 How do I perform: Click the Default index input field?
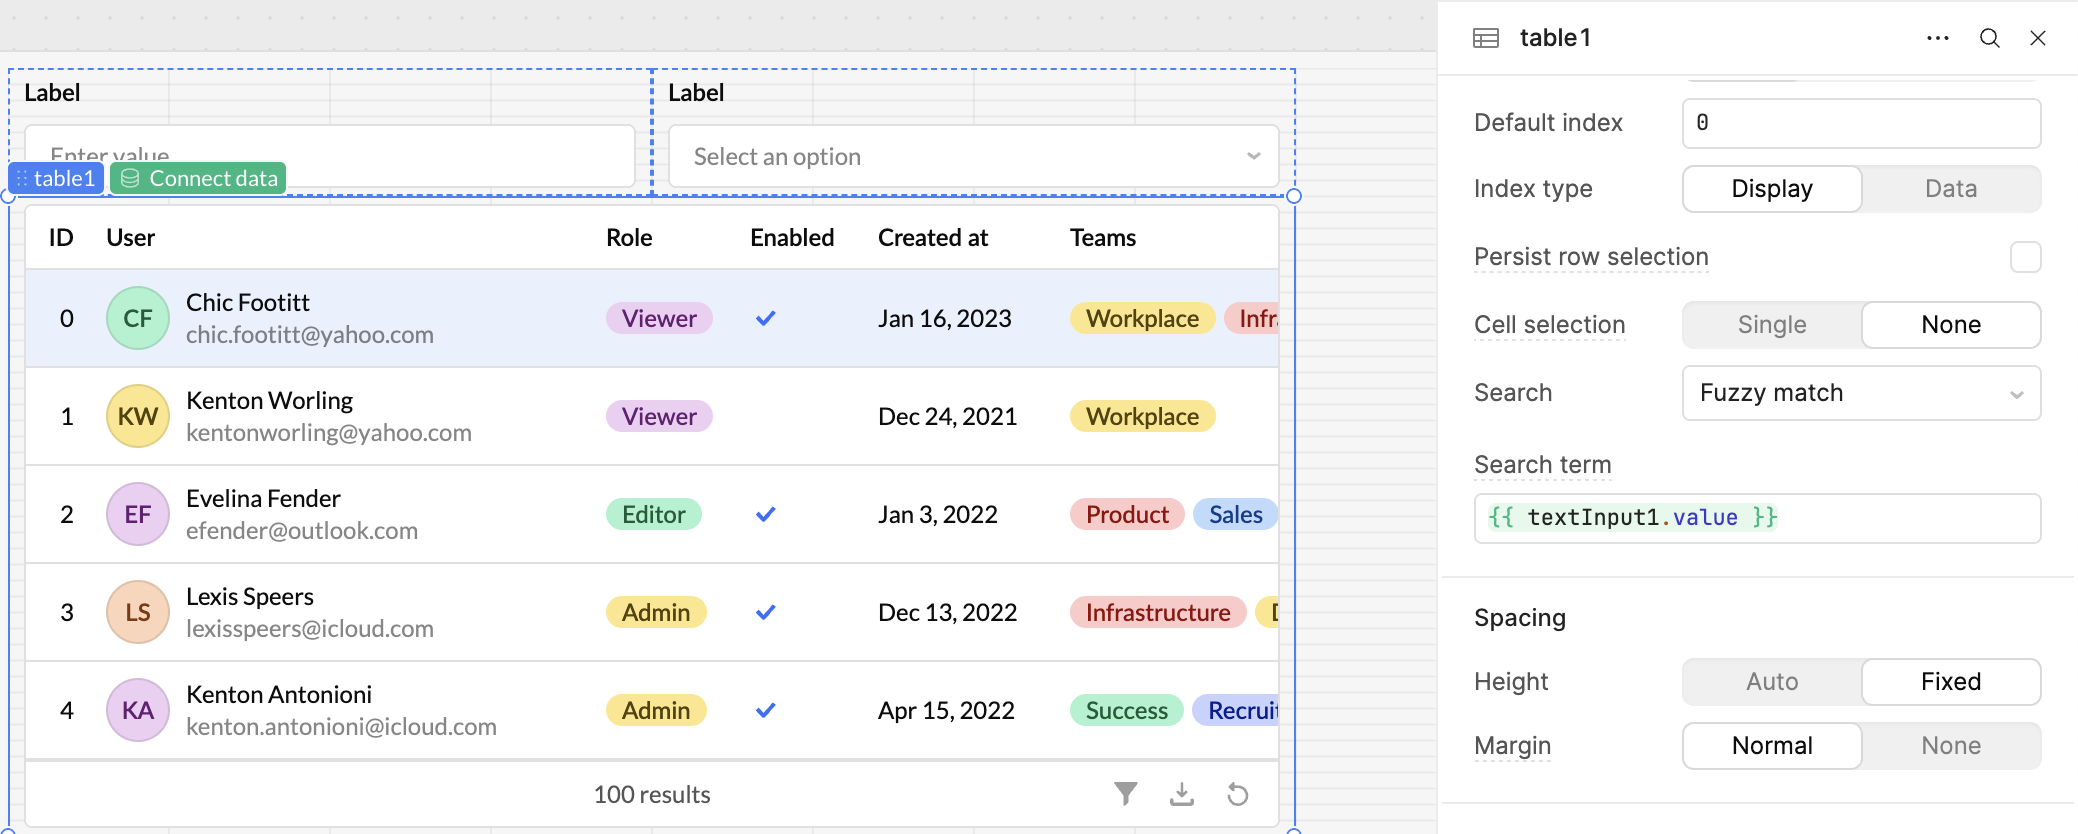pos(1861,123)
